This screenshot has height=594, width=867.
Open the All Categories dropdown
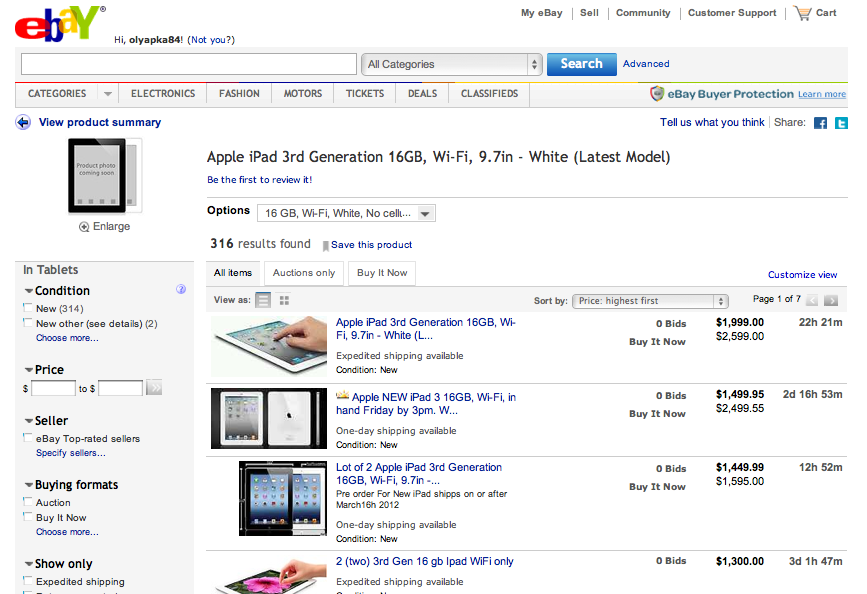coord(453,64)
